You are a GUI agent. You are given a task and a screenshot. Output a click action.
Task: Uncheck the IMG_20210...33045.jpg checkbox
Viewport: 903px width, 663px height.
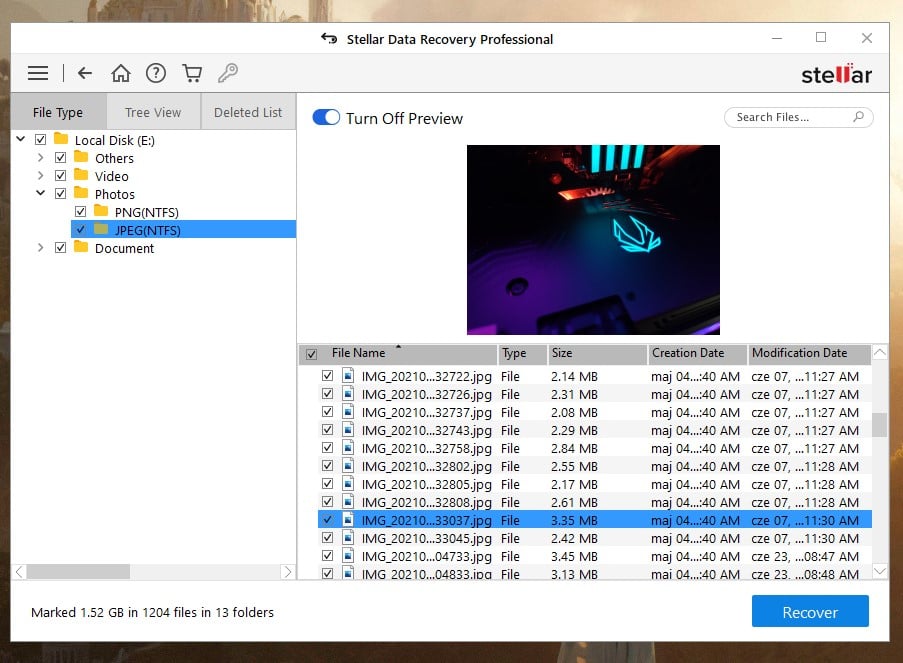[327, 537]
